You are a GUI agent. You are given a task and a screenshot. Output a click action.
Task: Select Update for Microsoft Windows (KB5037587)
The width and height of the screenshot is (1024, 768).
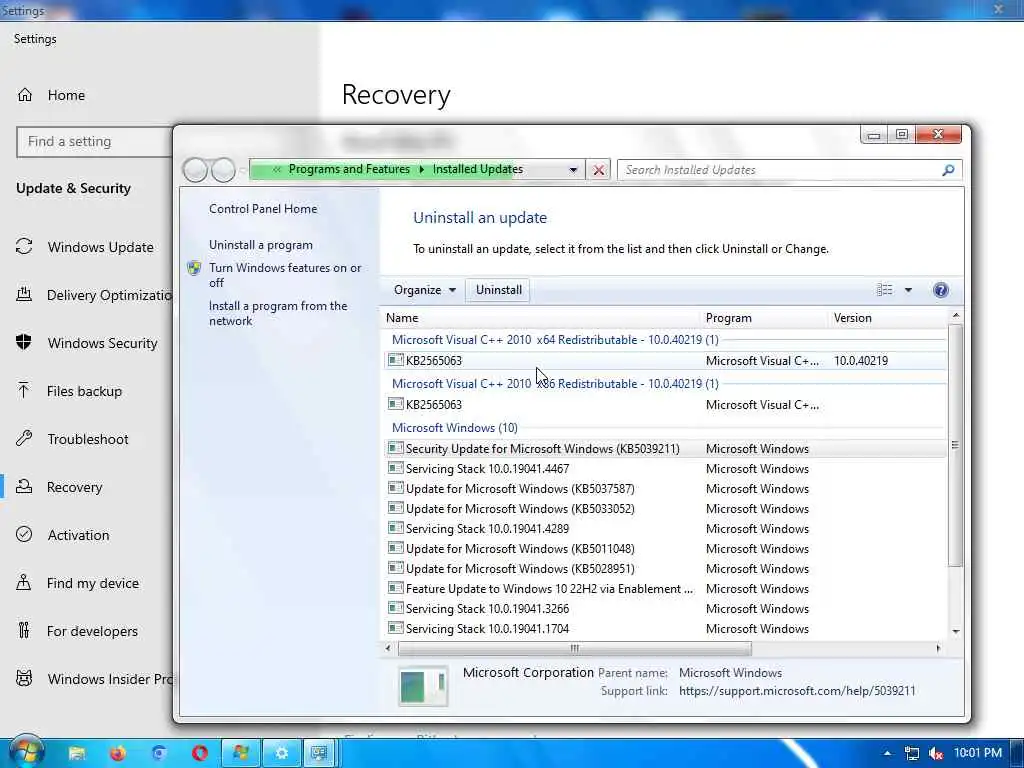point(665,489)
